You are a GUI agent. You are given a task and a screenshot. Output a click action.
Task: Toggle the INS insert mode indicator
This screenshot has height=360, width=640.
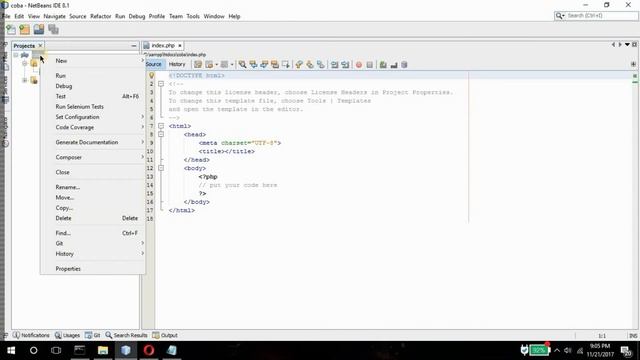coord(633,336)
